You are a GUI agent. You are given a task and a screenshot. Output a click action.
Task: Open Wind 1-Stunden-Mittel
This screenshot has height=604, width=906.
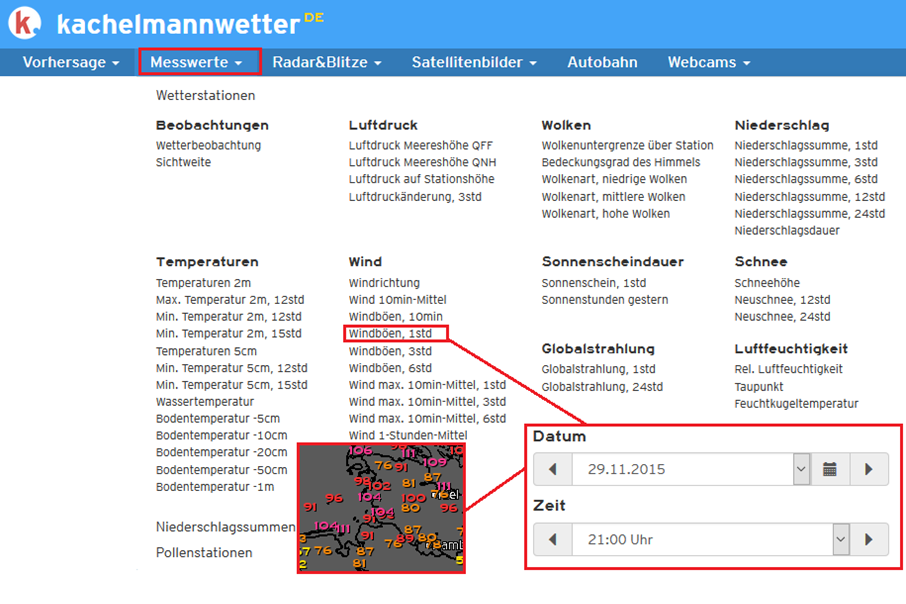[x=408, y=435]
